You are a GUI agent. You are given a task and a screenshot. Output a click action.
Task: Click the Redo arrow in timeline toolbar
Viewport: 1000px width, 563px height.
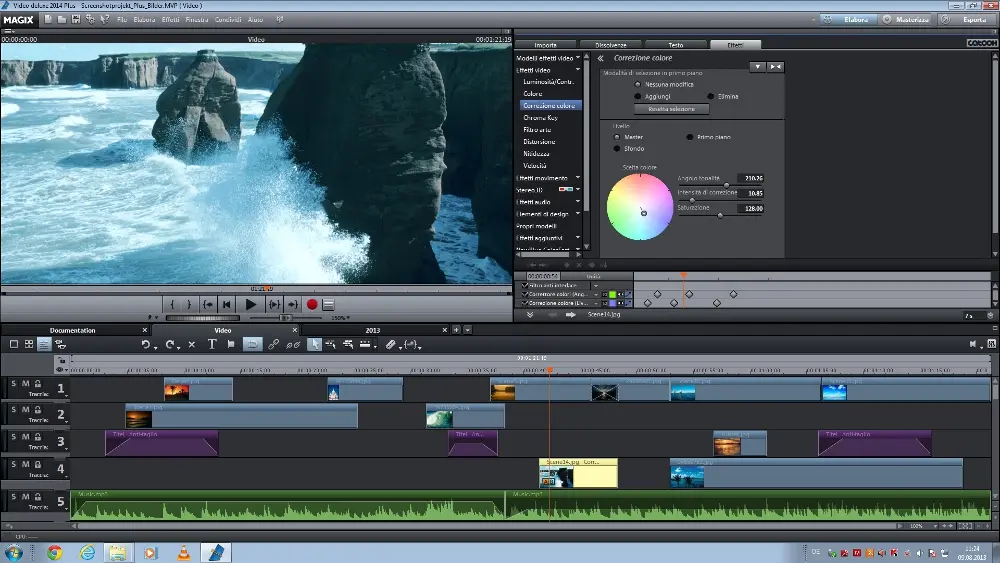(170, 344)
